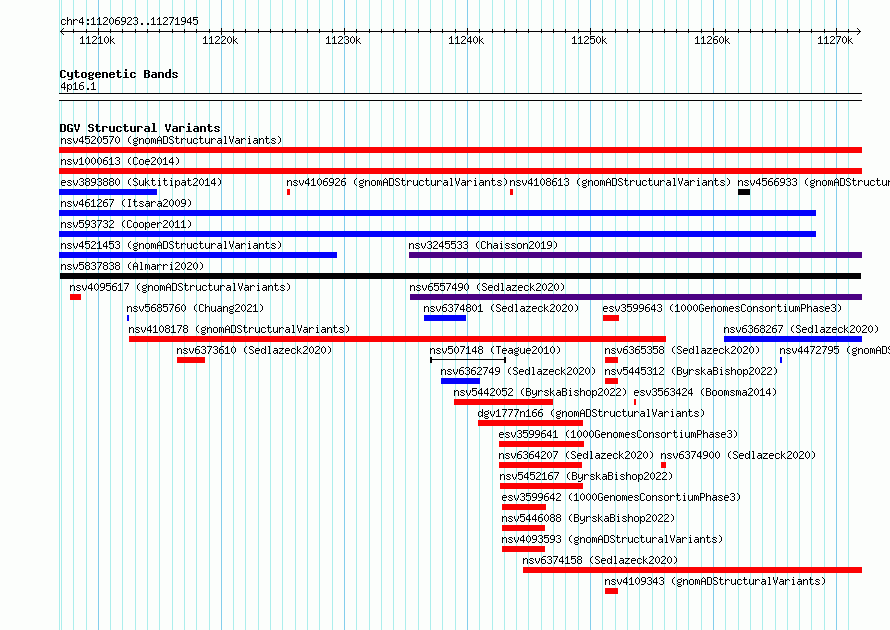
Task: Click nsv5685760 (Chuang2021) label
Action: (195, 308)
